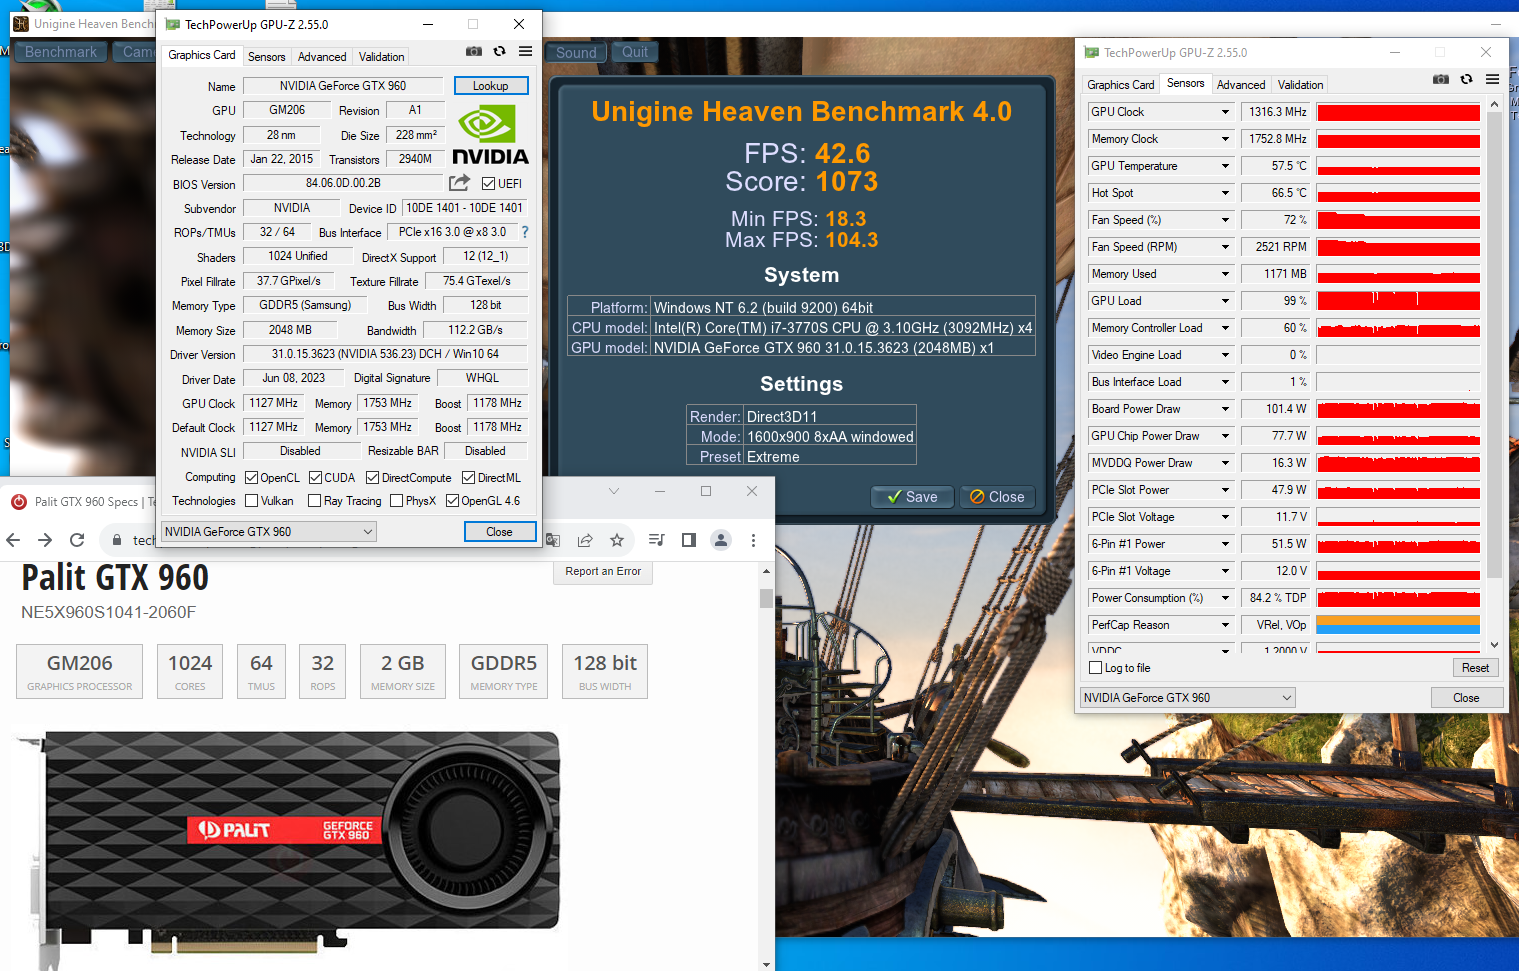Click the Heaven Sound button
This screenshot has width=1519, height=971.
tap(576, 52)
